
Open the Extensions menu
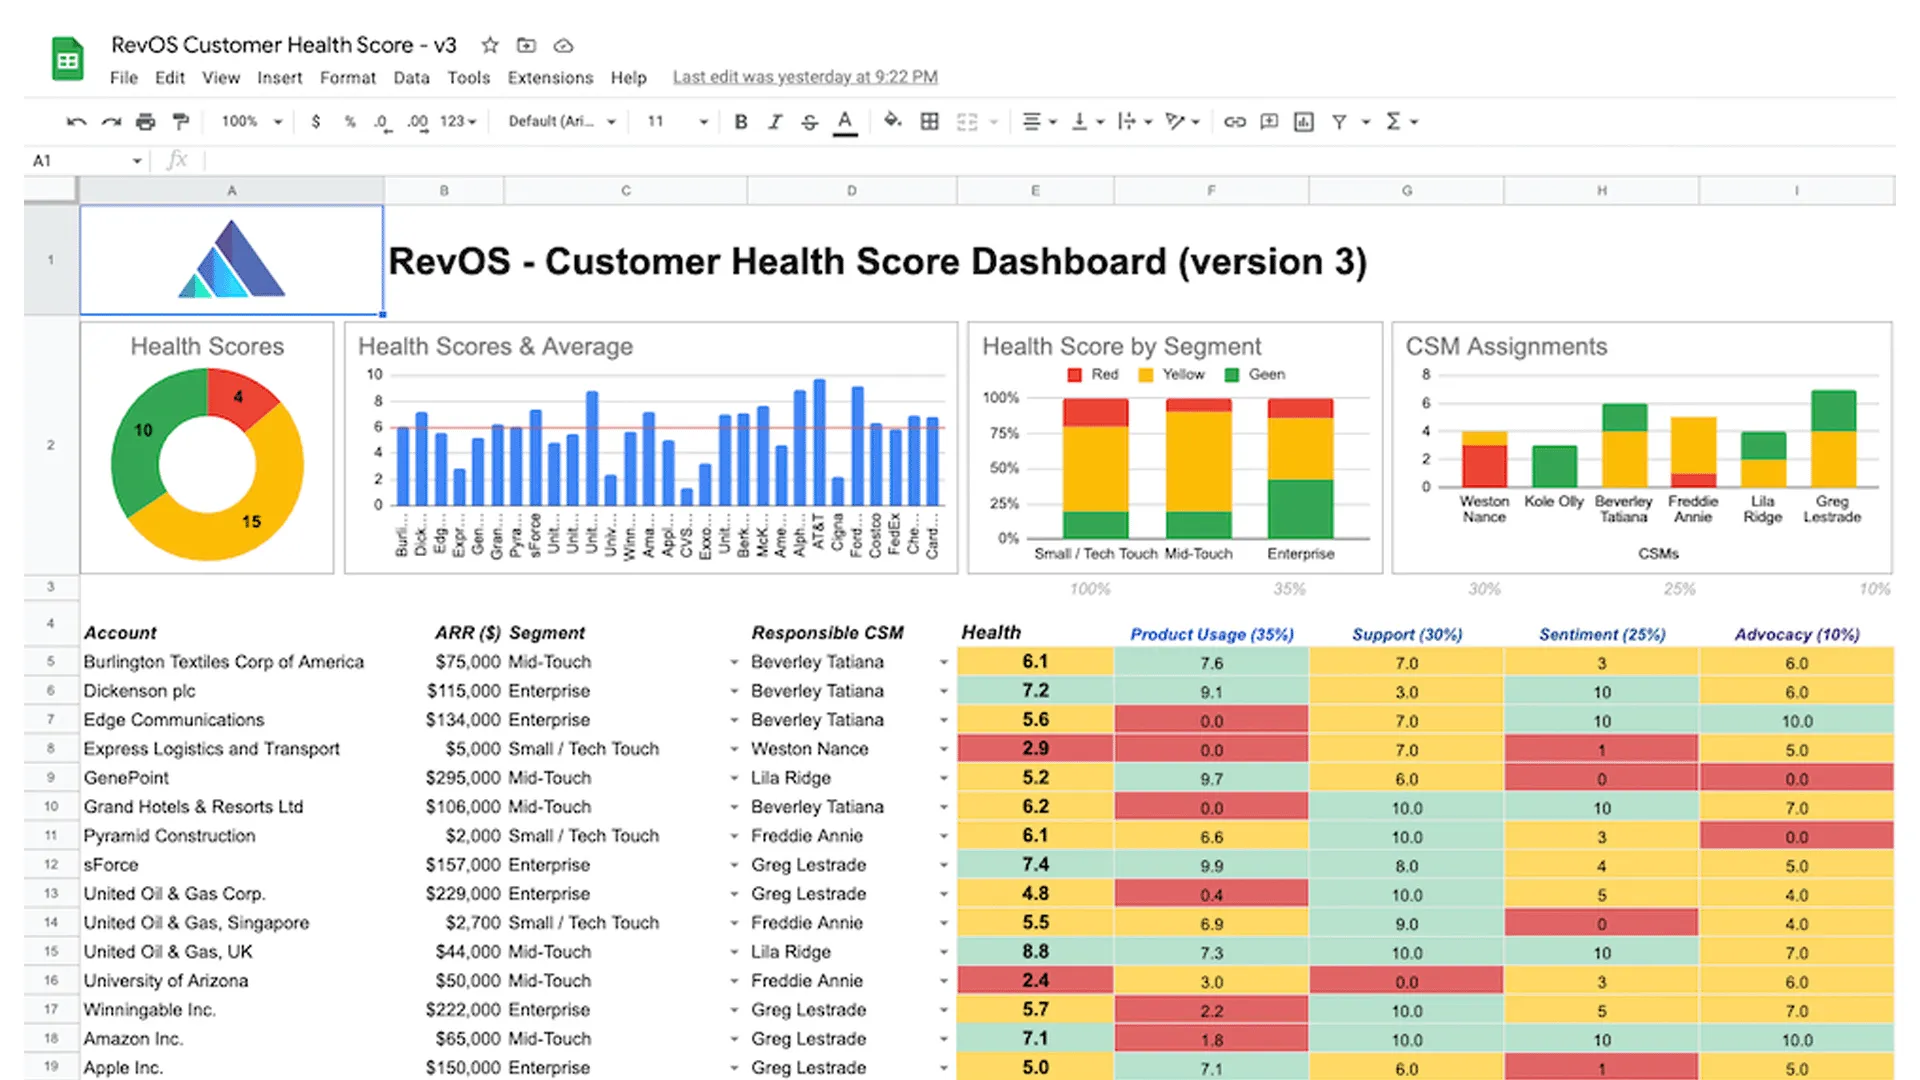pyautogui.click(x=549, y=78)
